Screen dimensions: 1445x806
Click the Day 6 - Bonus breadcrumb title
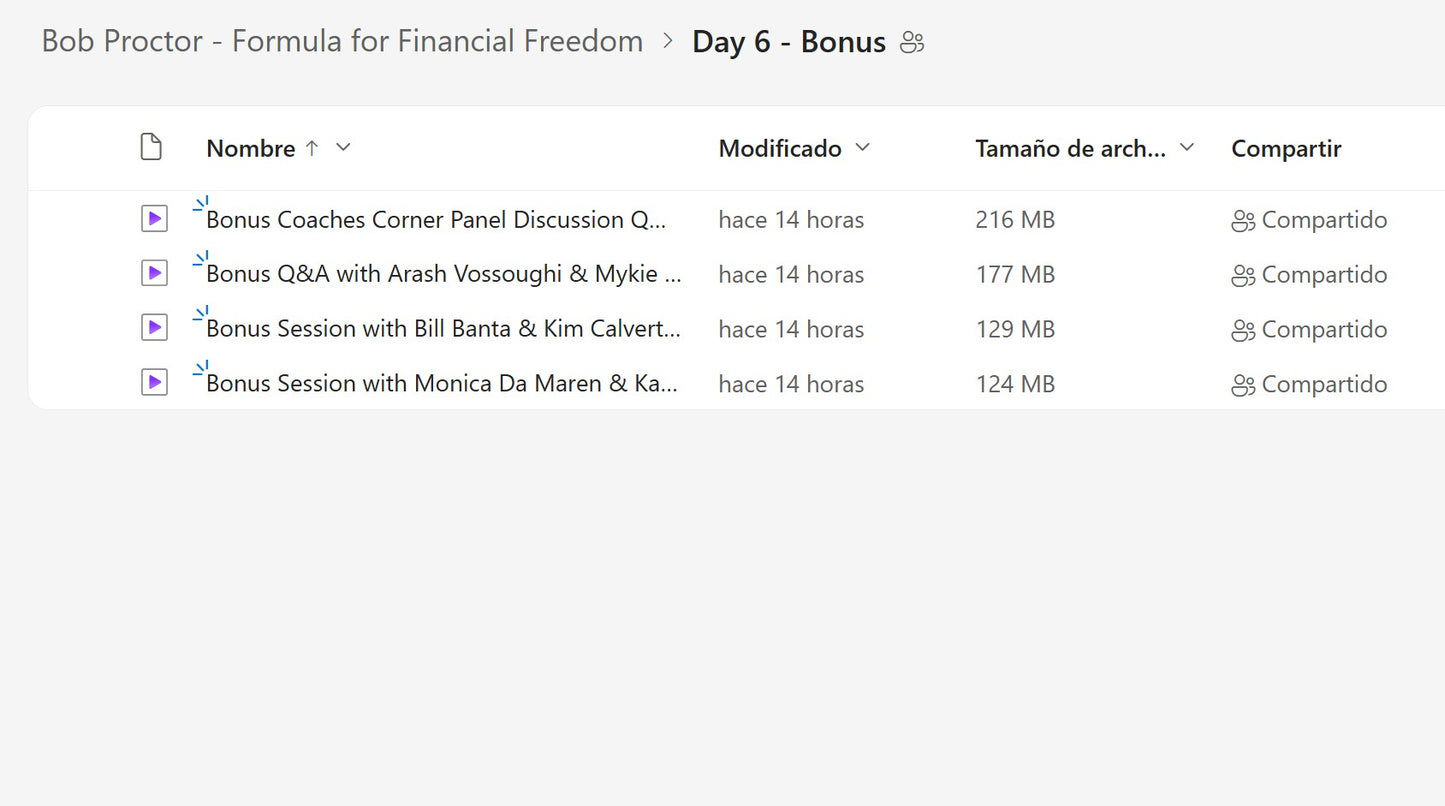click(x=788, y=42)
